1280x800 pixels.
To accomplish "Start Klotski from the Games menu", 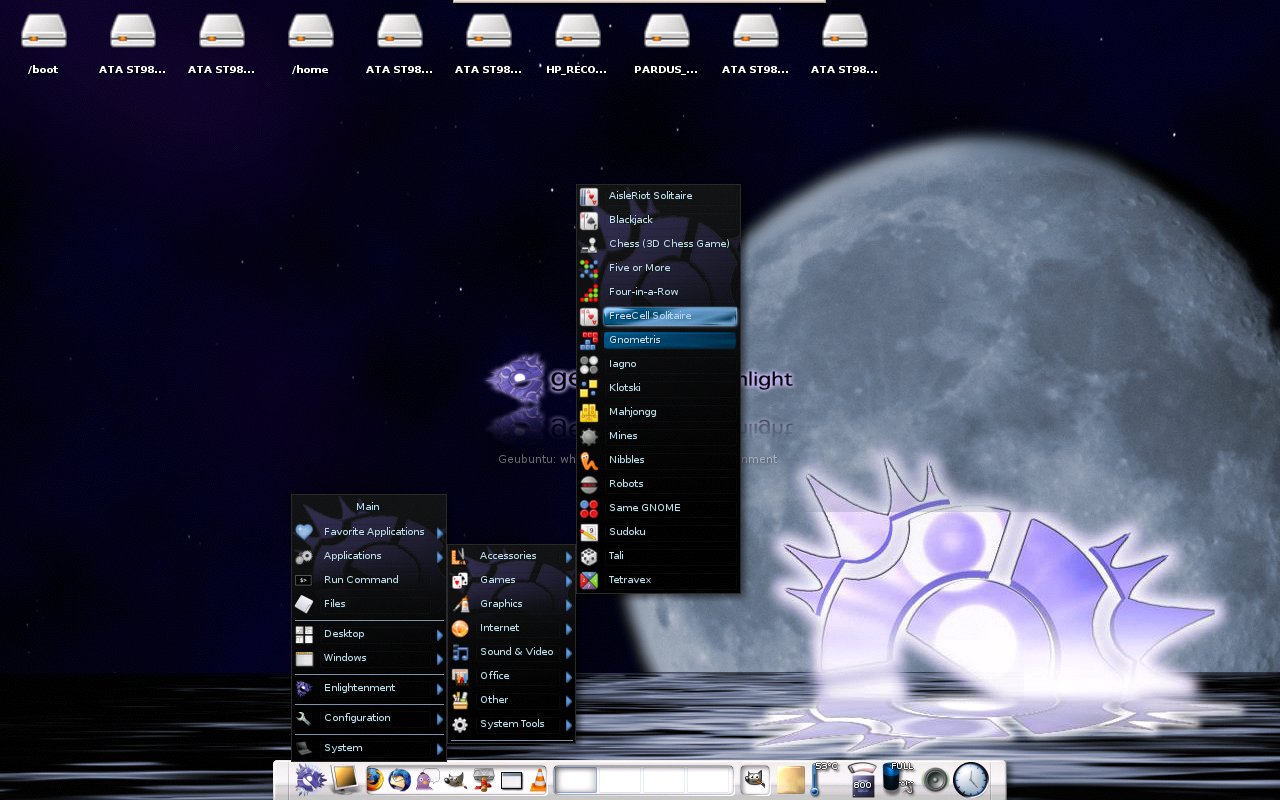I will tap(659, 388).
